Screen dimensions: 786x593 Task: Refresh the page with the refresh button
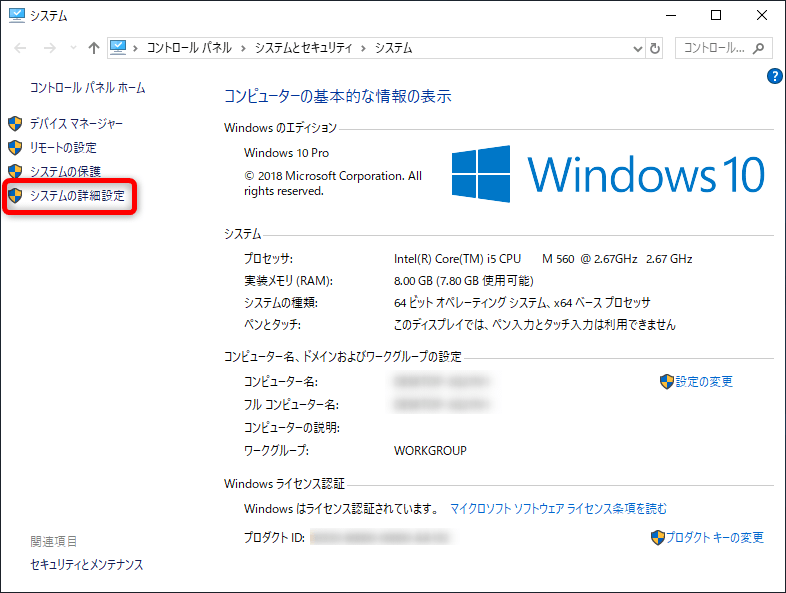click(x=655, y=48)
